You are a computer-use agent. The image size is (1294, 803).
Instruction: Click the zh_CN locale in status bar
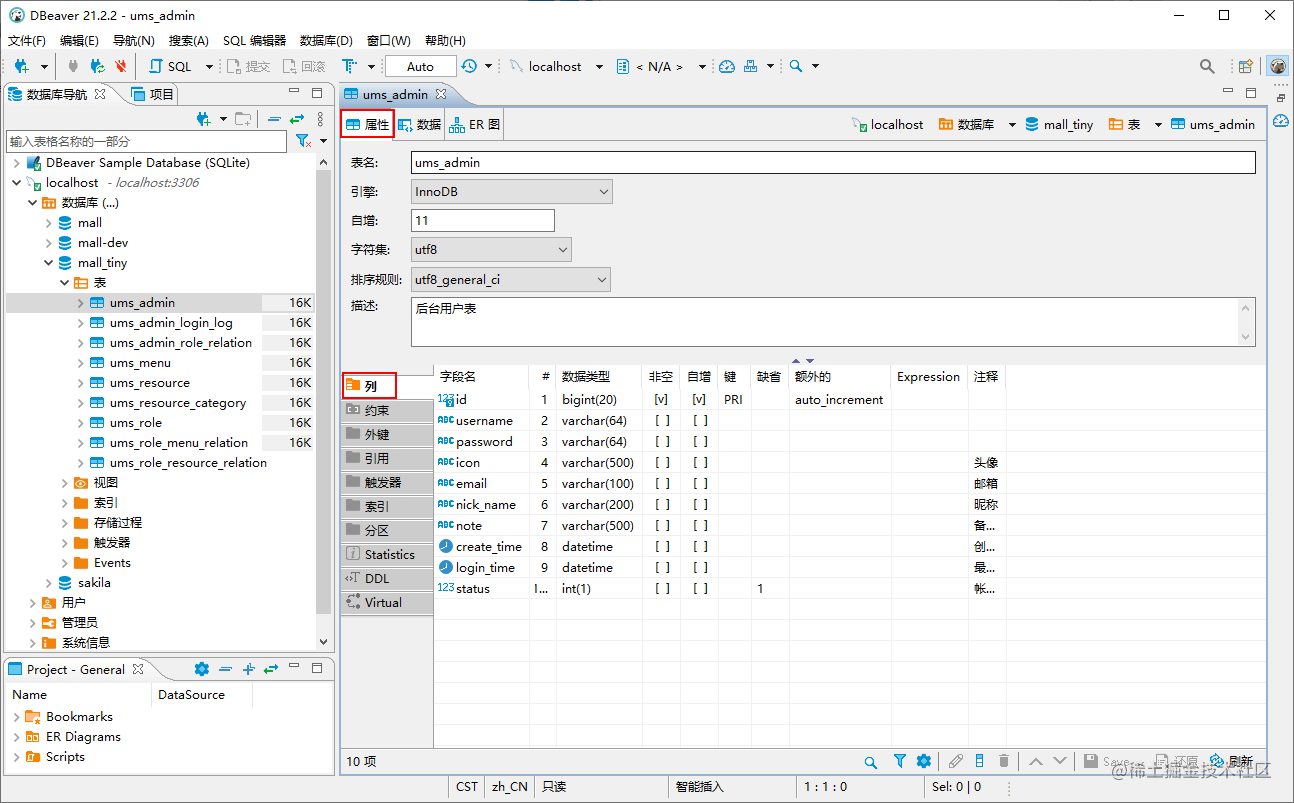point(509,787)
